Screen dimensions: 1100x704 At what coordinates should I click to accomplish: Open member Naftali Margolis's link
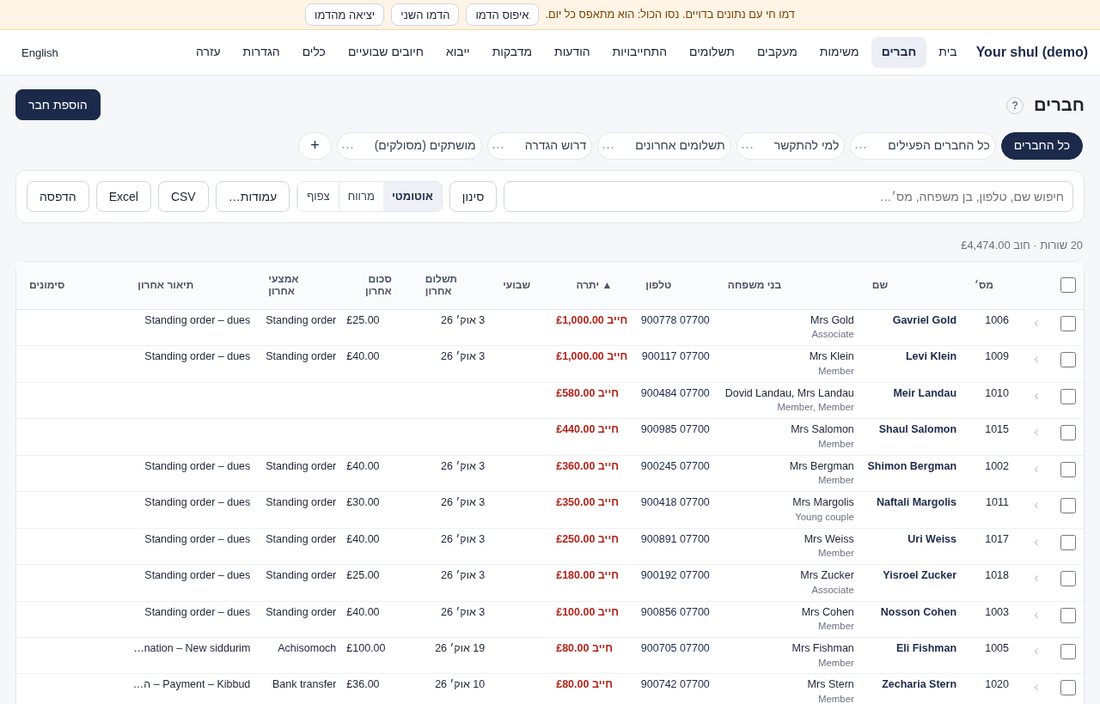[x=916, y=502]
